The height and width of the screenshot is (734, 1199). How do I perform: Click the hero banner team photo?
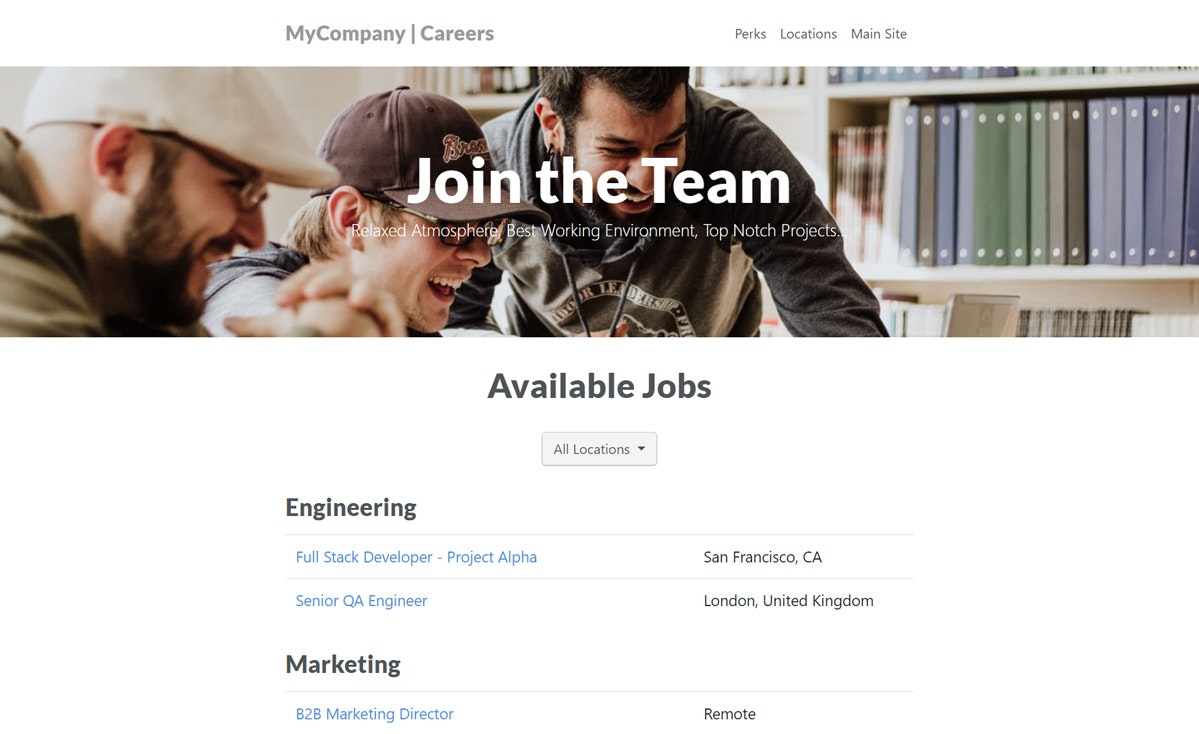[x=600, y=202]
